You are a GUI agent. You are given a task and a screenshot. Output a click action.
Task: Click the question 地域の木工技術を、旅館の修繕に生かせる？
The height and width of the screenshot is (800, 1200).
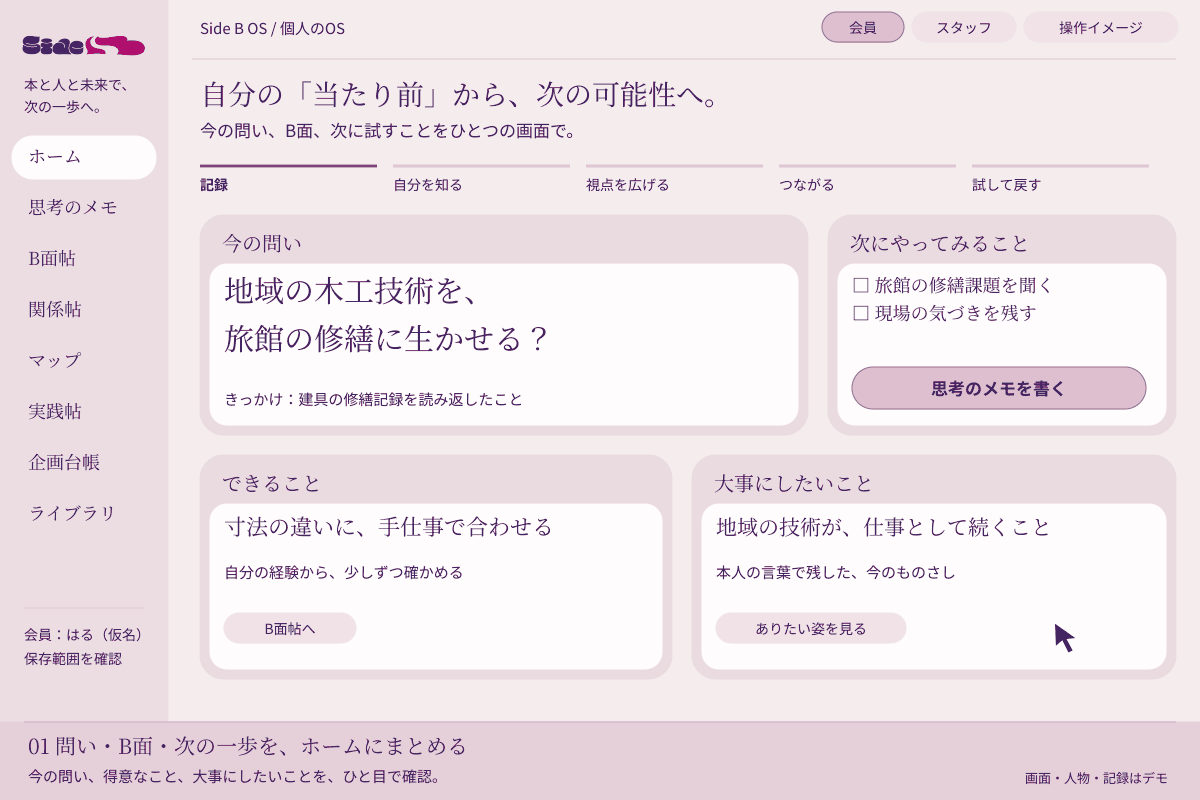click(x=387, y=315)
